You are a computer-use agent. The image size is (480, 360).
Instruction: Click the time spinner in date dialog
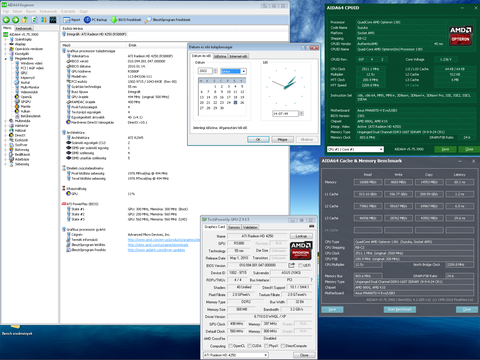301,114
